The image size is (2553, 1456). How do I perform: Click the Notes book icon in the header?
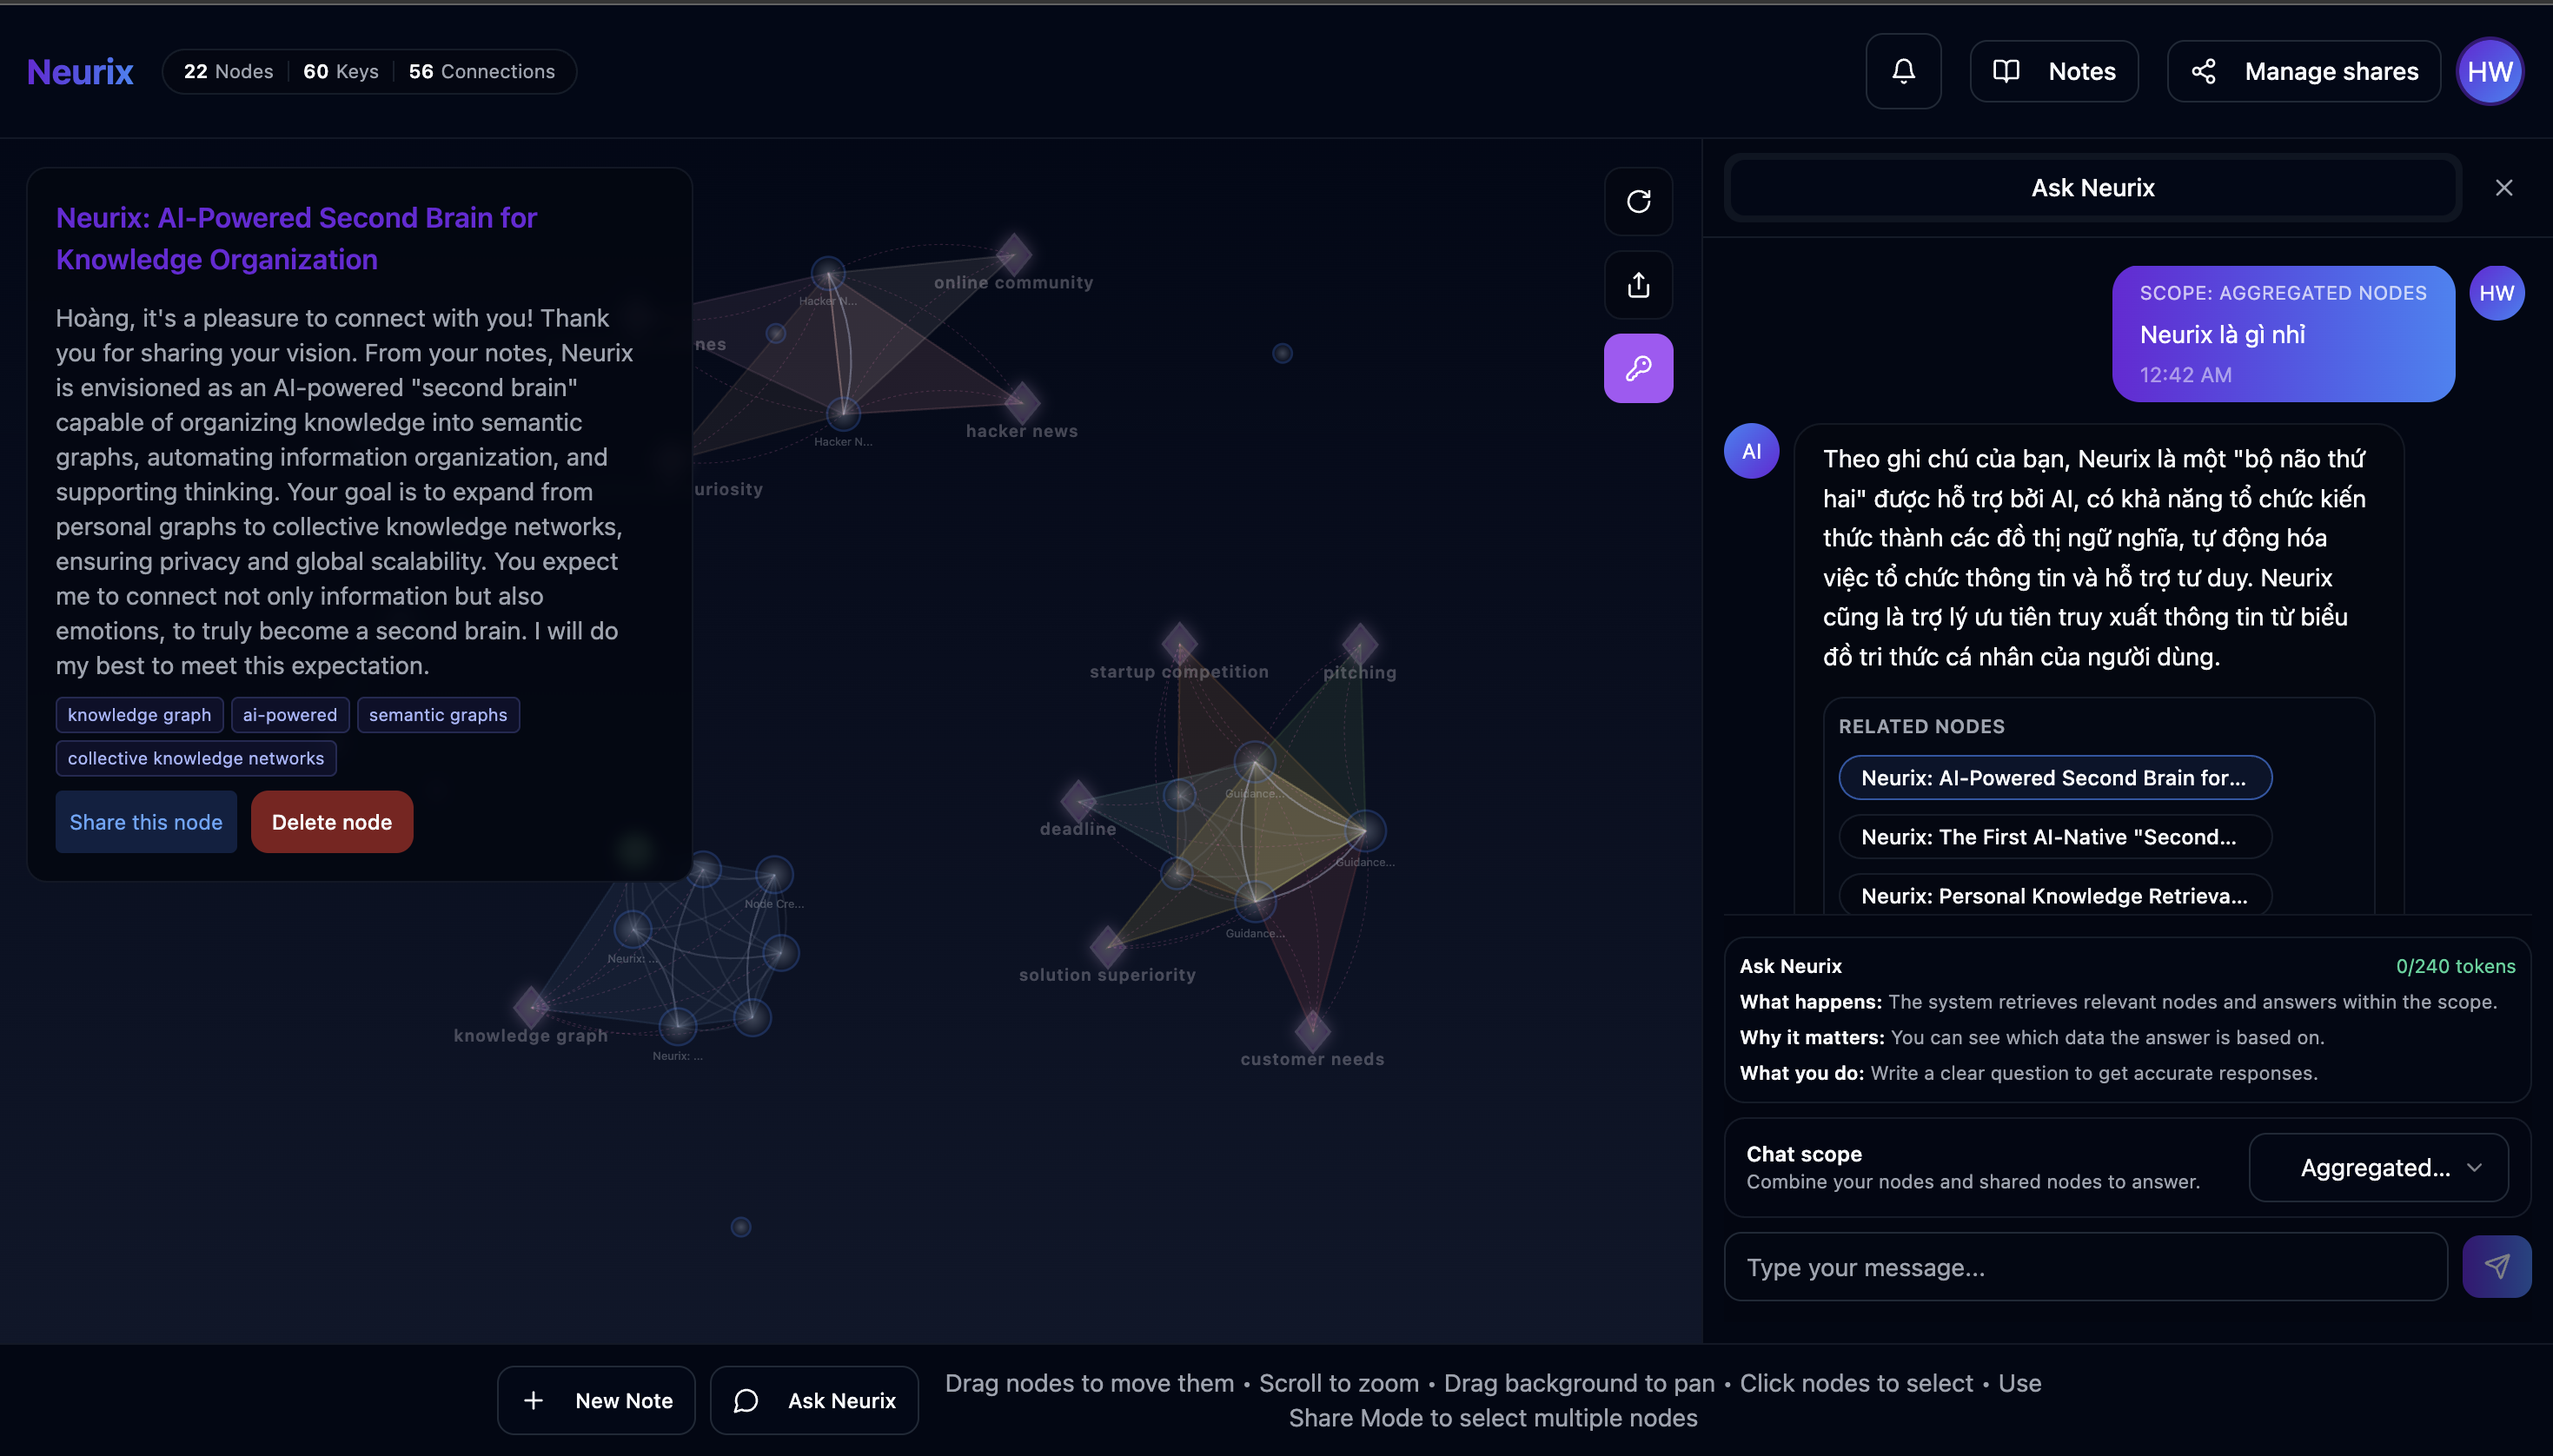pos(2009,71)
